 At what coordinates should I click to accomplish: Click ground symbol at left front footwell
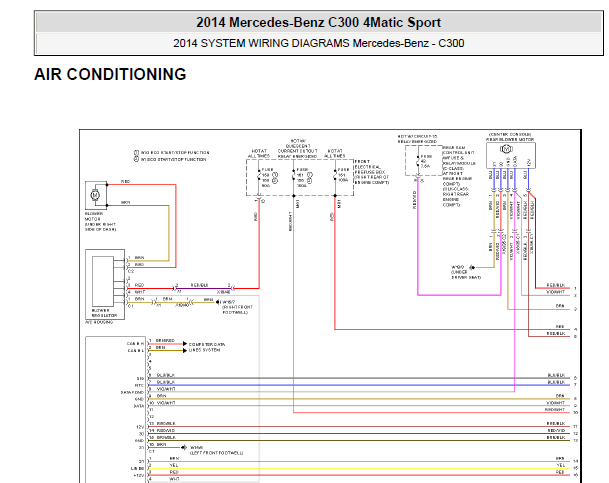[x=184, y=448]
